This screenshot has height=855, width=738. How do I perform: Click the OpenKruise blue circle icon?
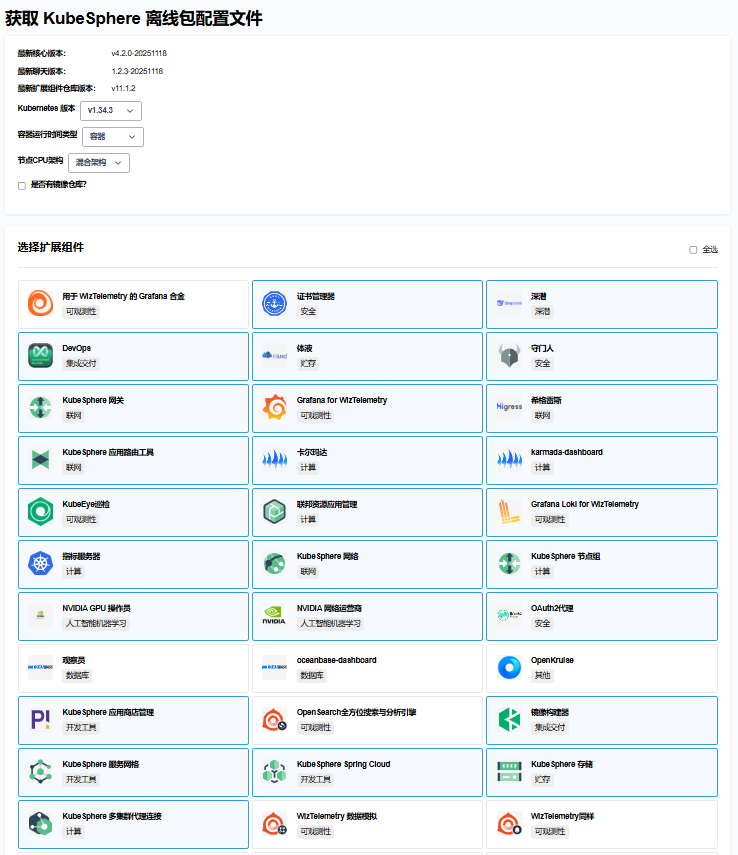(x=508, y=667)
